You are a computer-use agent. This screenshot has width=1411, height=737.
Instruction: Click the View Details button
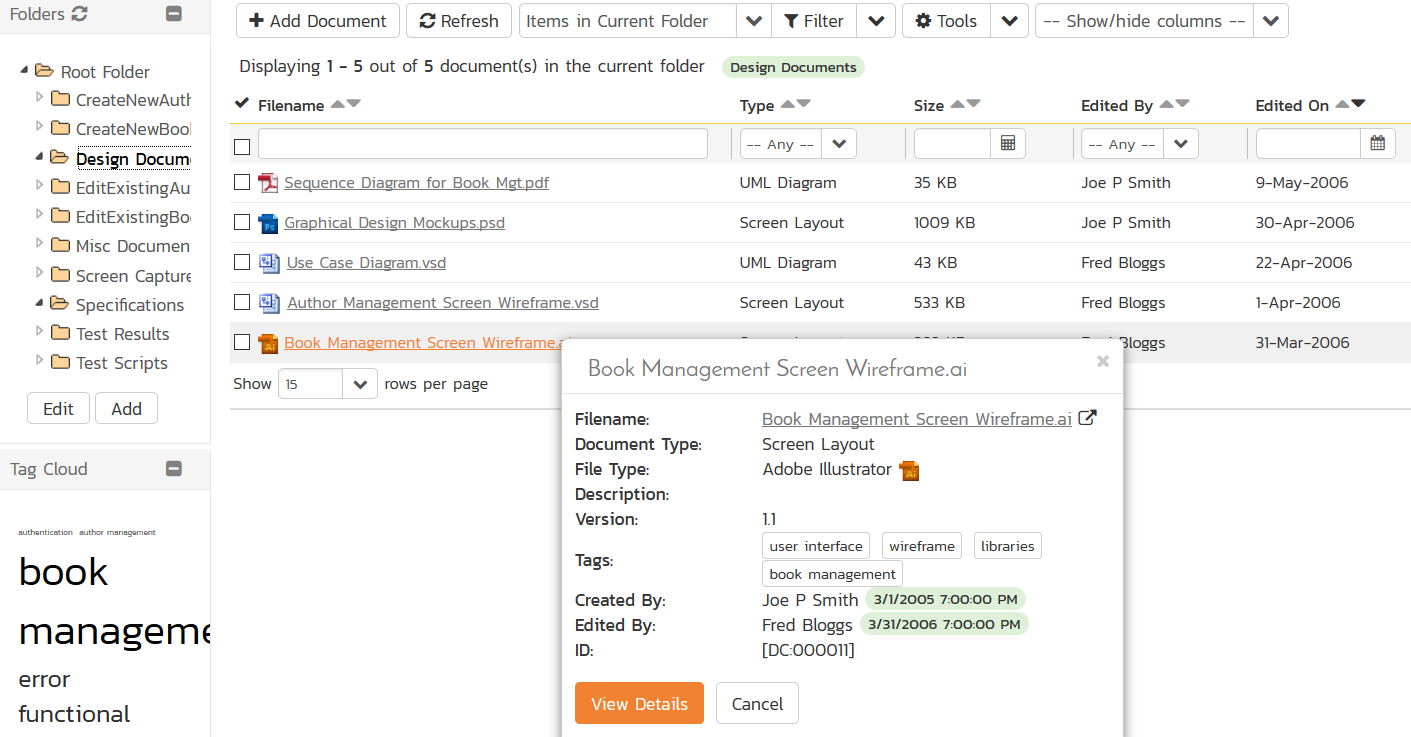[639, 703]
